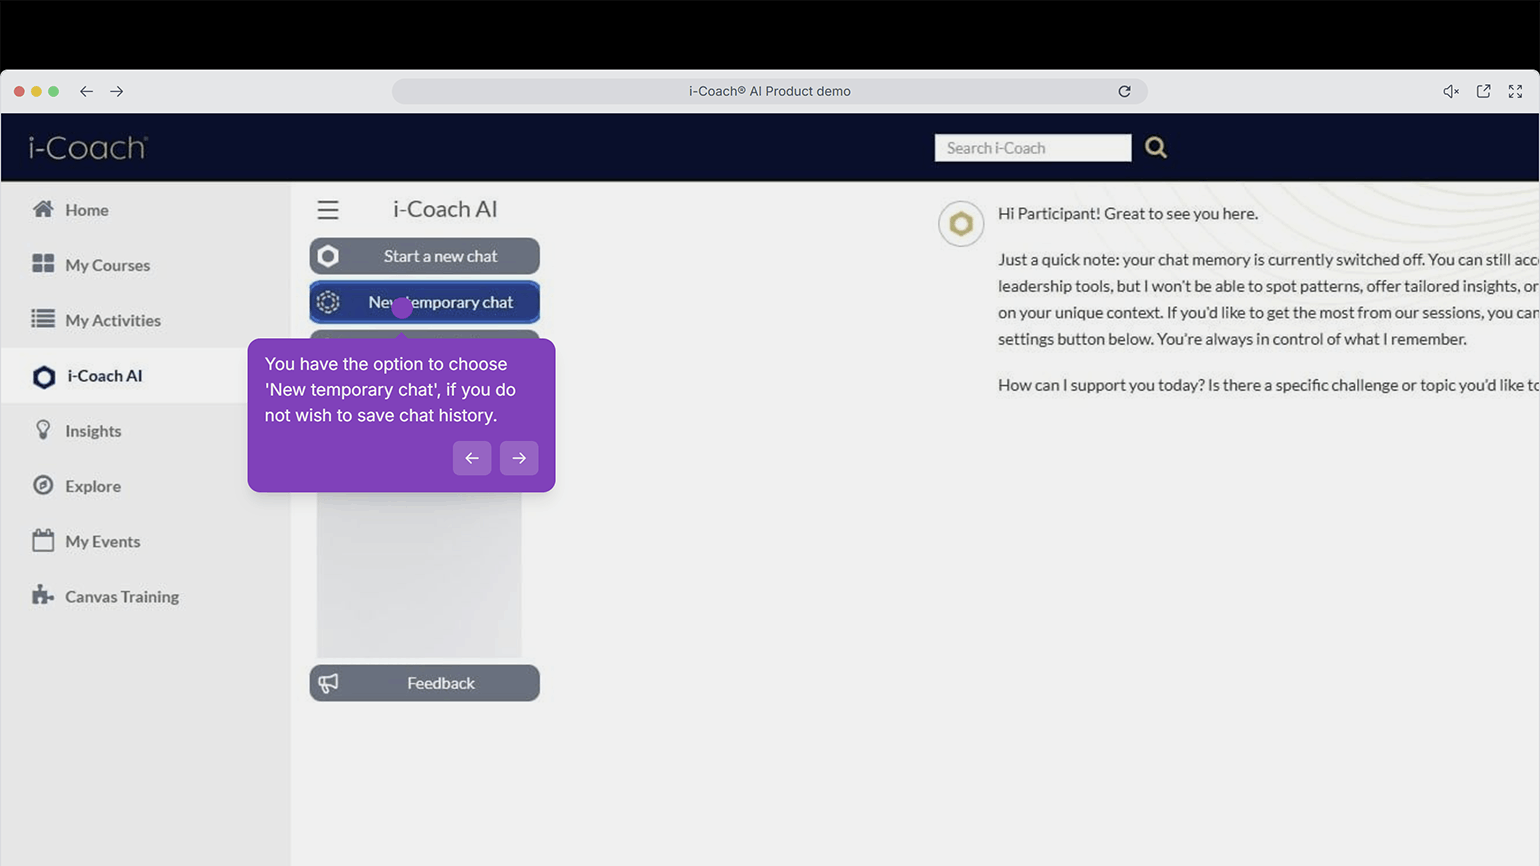Image resolution: width=1540 pixels, height=866 pixels.
Task: Open Canvas Training in sidebar
Action: [x=121, y=597]
